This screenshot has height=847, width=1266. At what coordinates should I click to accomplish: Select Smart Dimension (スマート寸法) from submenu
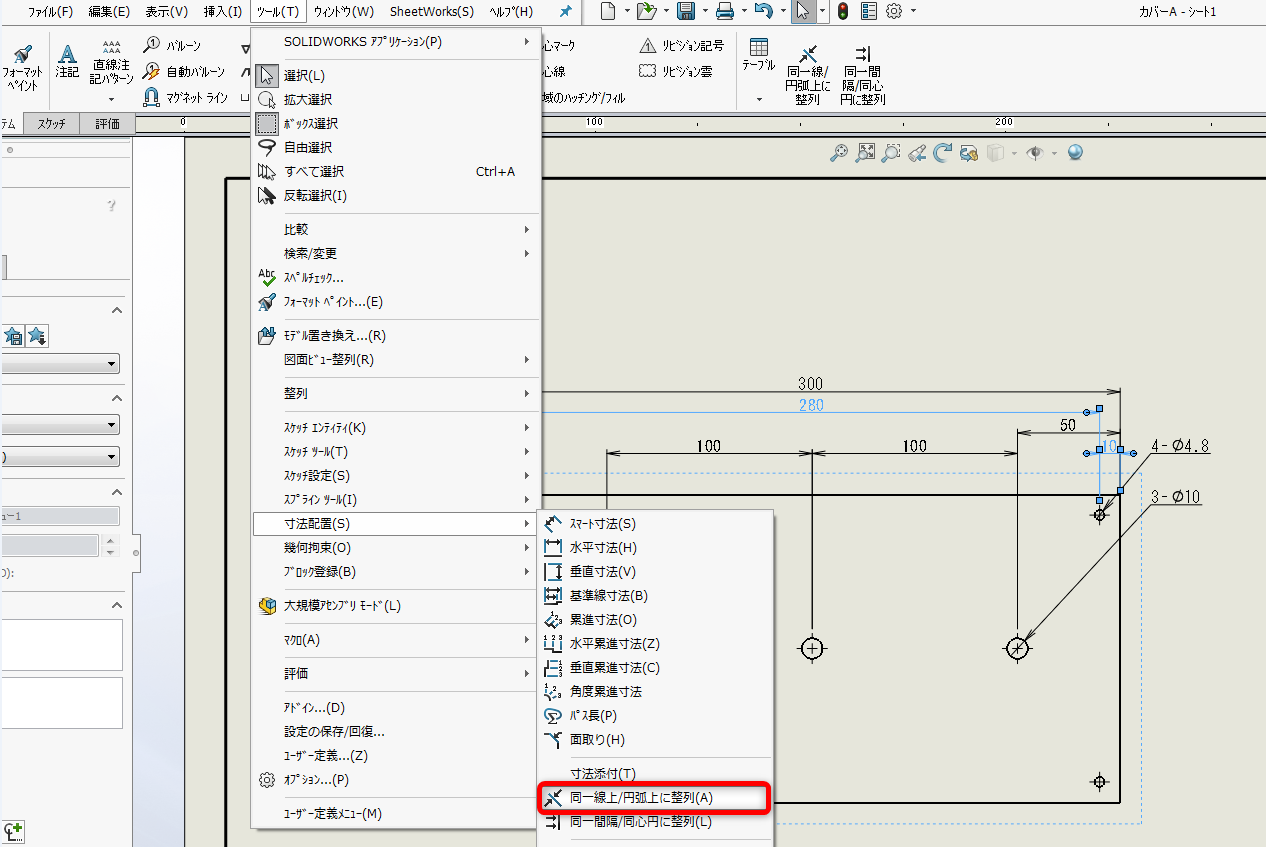pos(602,524)
